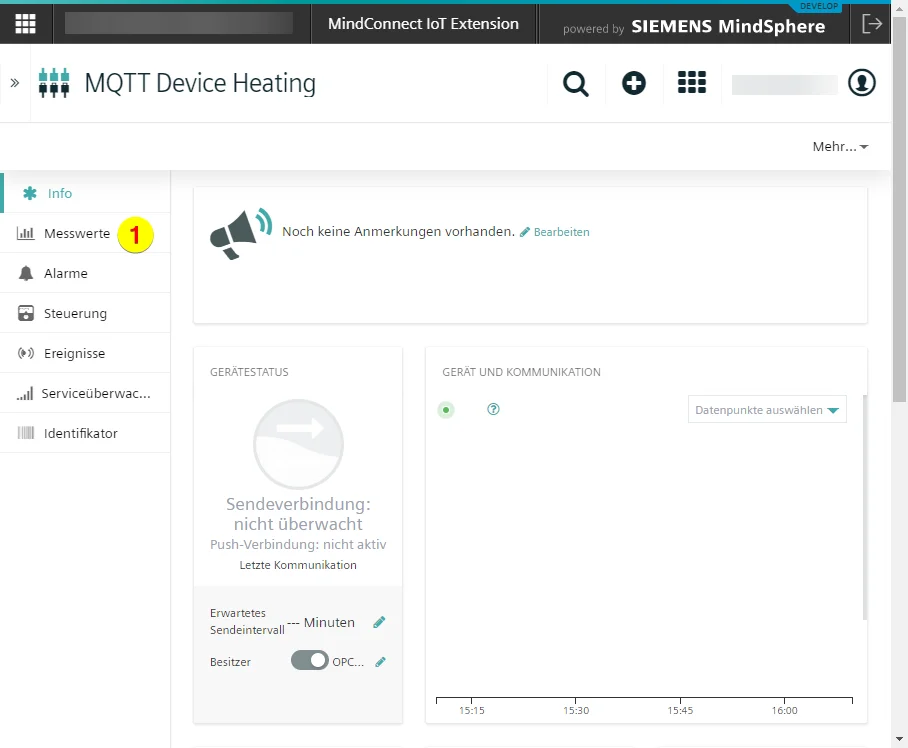Open the Alarme tab
This screenshot has height=748, width=908.
pyautogui.click(x=86, y=273)
